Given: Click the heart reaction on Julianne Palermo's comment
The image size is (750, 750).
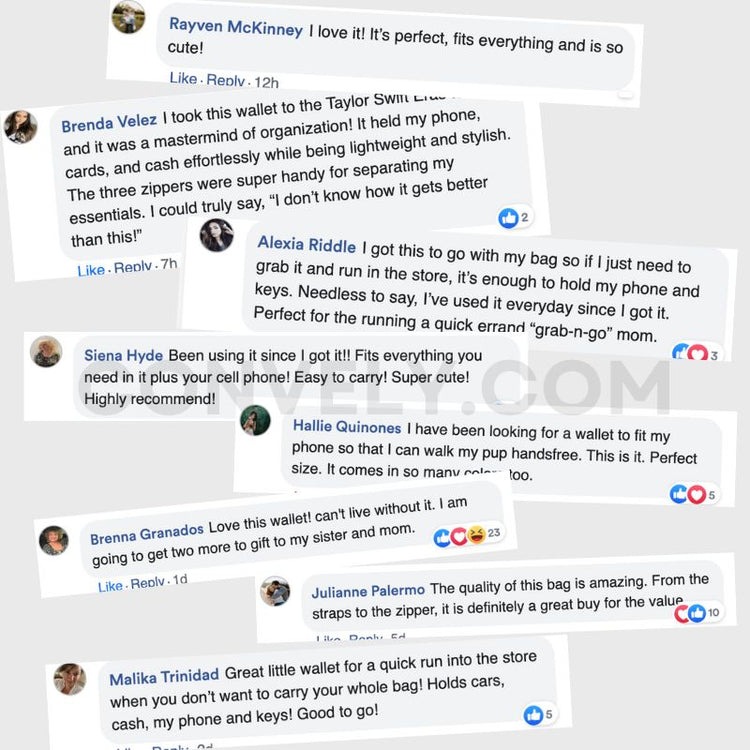Looking at the screenshot, I should tap(683, 613).
